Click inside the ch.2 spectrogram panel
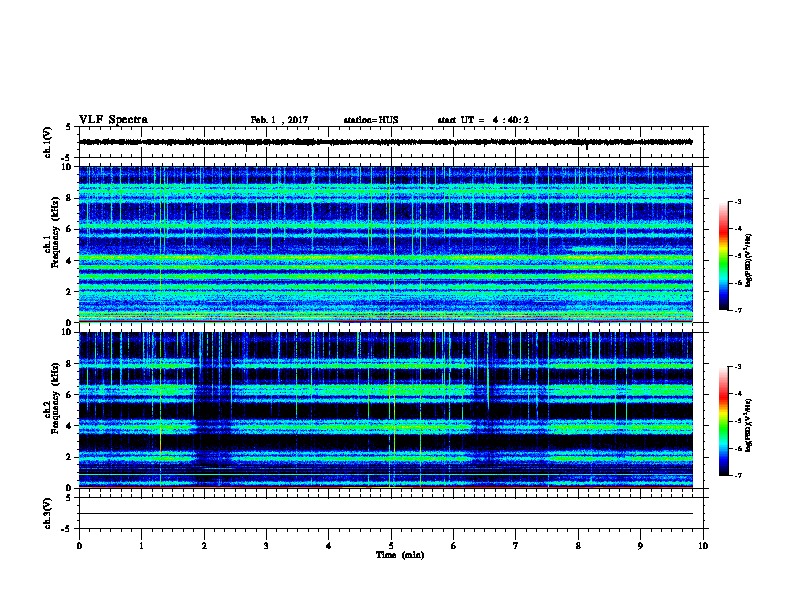The width and height of the screenshot is (792, 612). tap(385, 410)
